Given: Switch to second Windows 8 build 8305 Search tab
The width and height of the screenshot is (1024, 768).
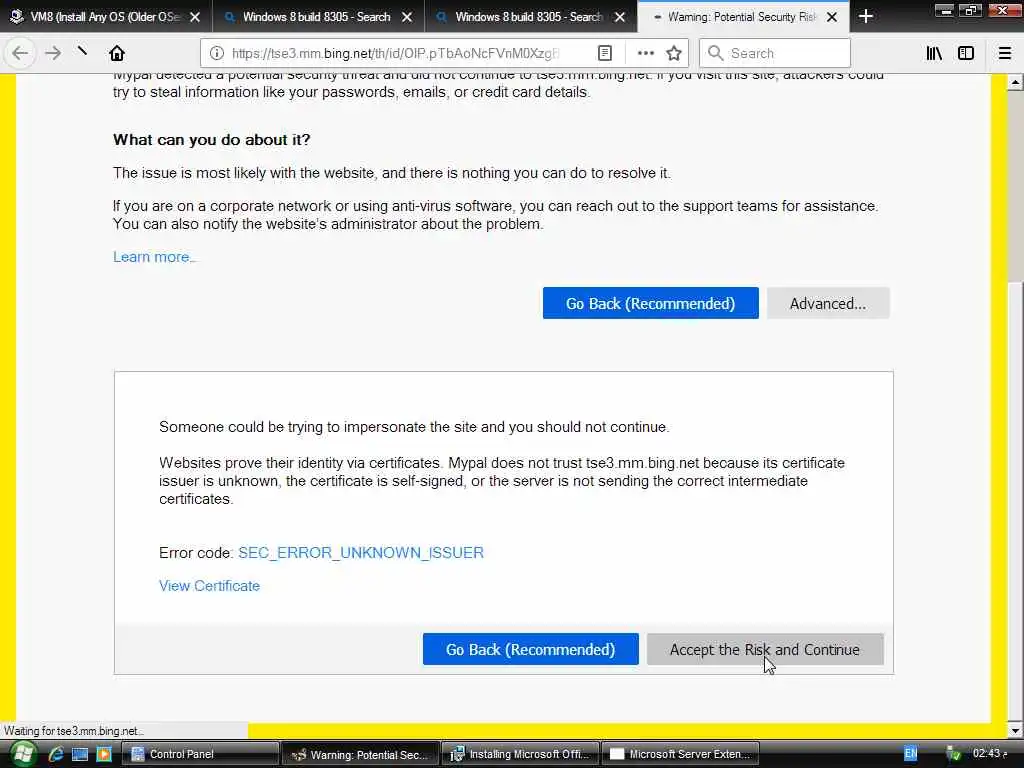Looking at the screenshot, I should [x=529, y=17].
